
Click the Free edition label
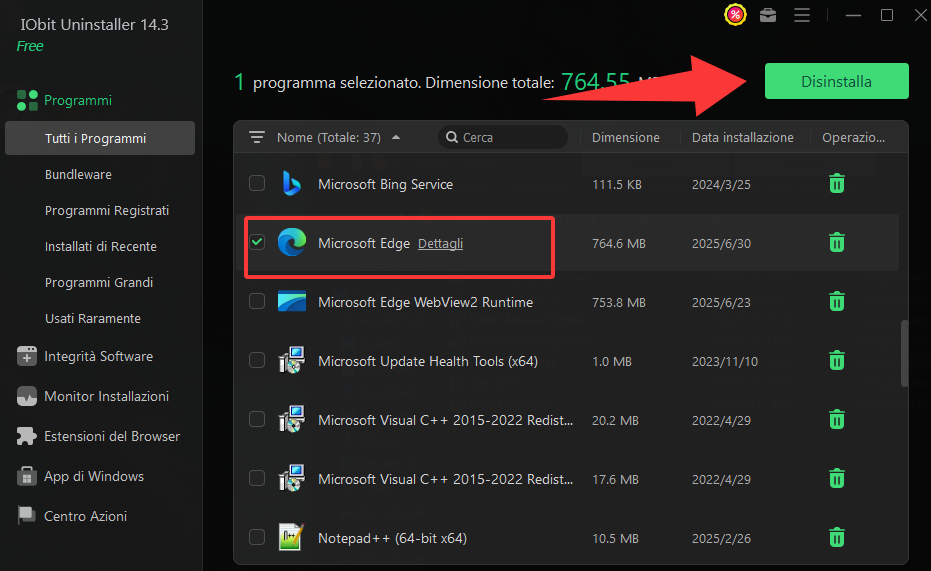pyautogui.click(x=30, y=46)
